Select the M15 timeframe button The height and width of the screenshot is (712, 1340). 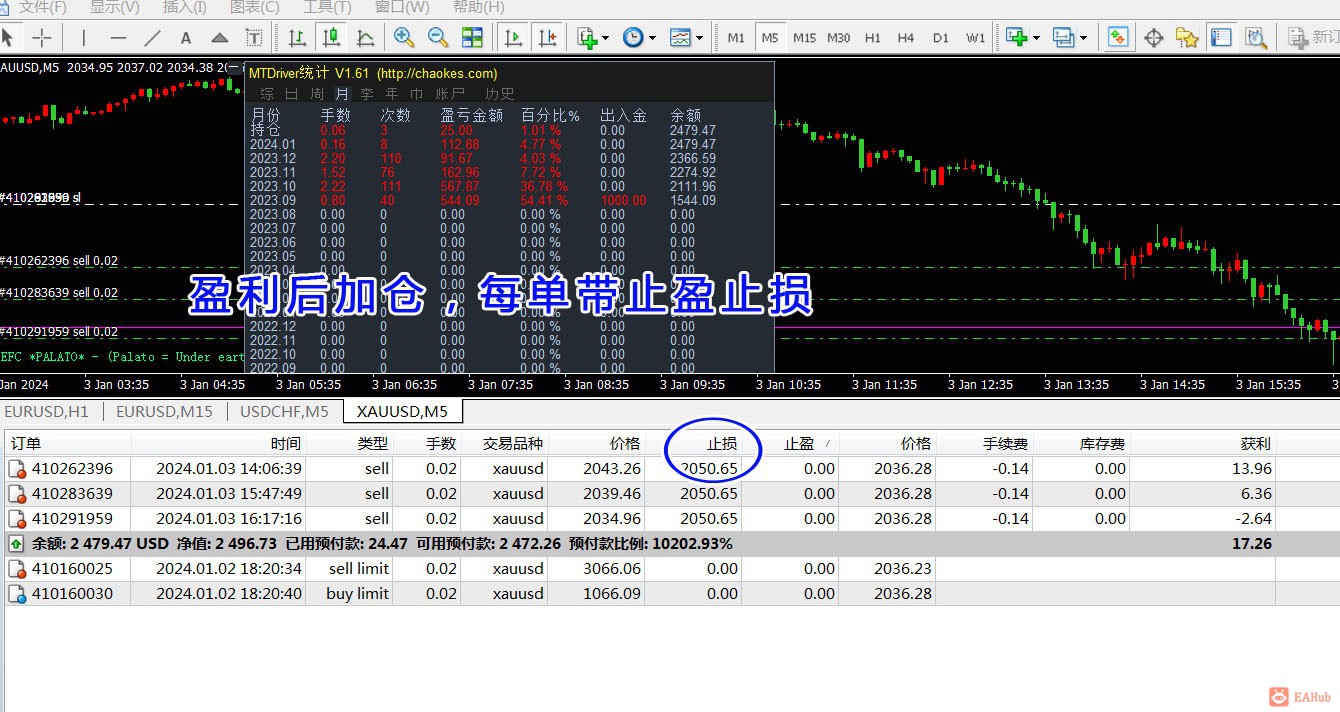click(x=805, y=37)
